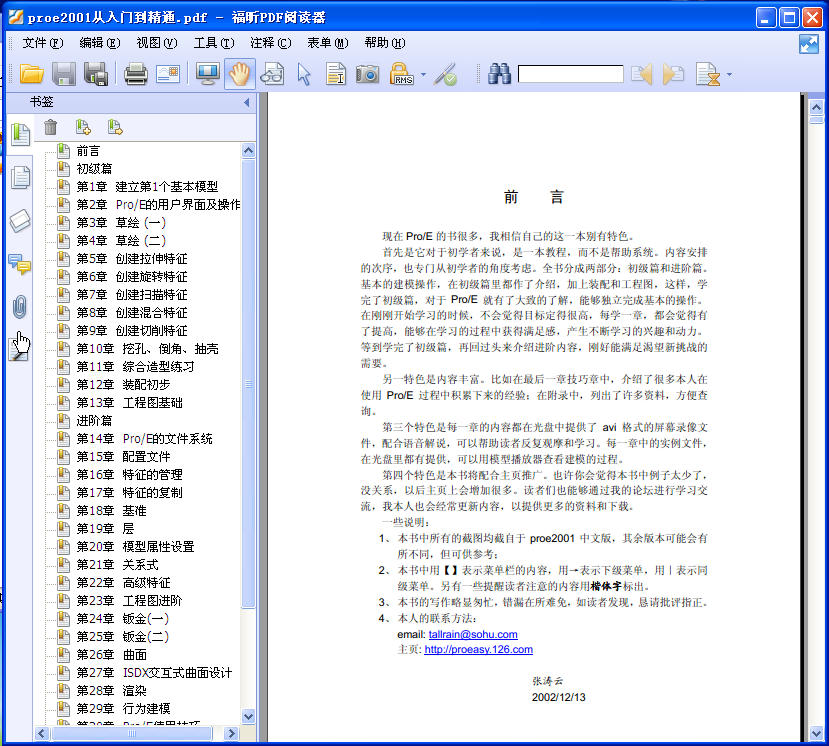Open the 文件(F) menu
829x746 pixels.
pyautogui.click(x=43, y=43)
